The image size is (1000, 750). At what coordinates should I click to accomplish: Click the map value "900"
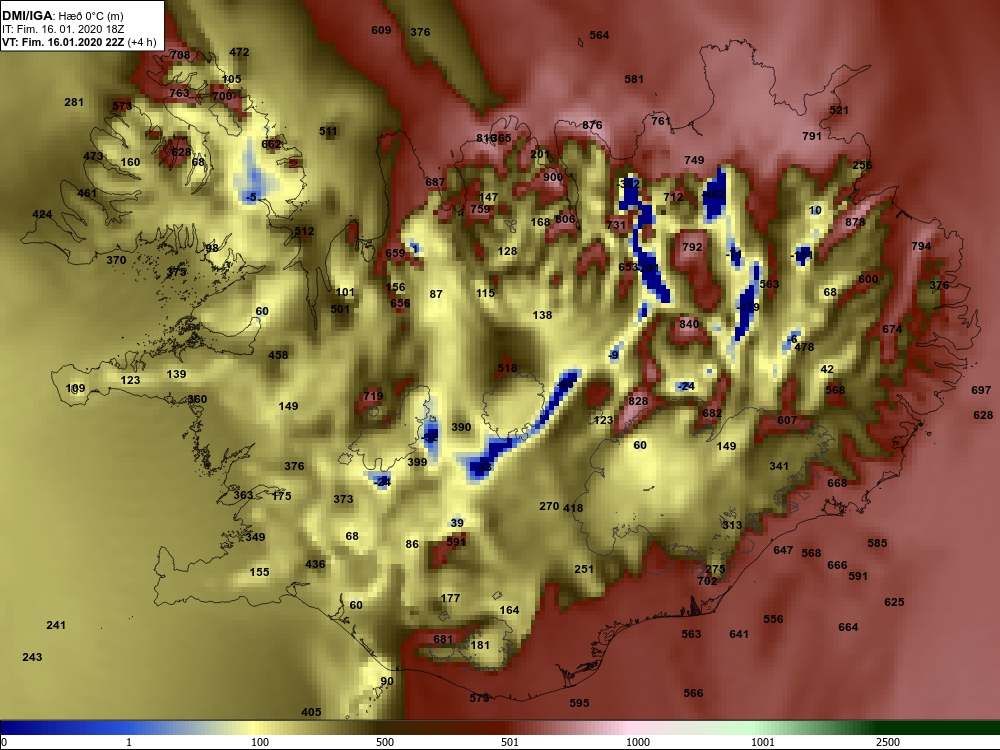tap(553, 177)
